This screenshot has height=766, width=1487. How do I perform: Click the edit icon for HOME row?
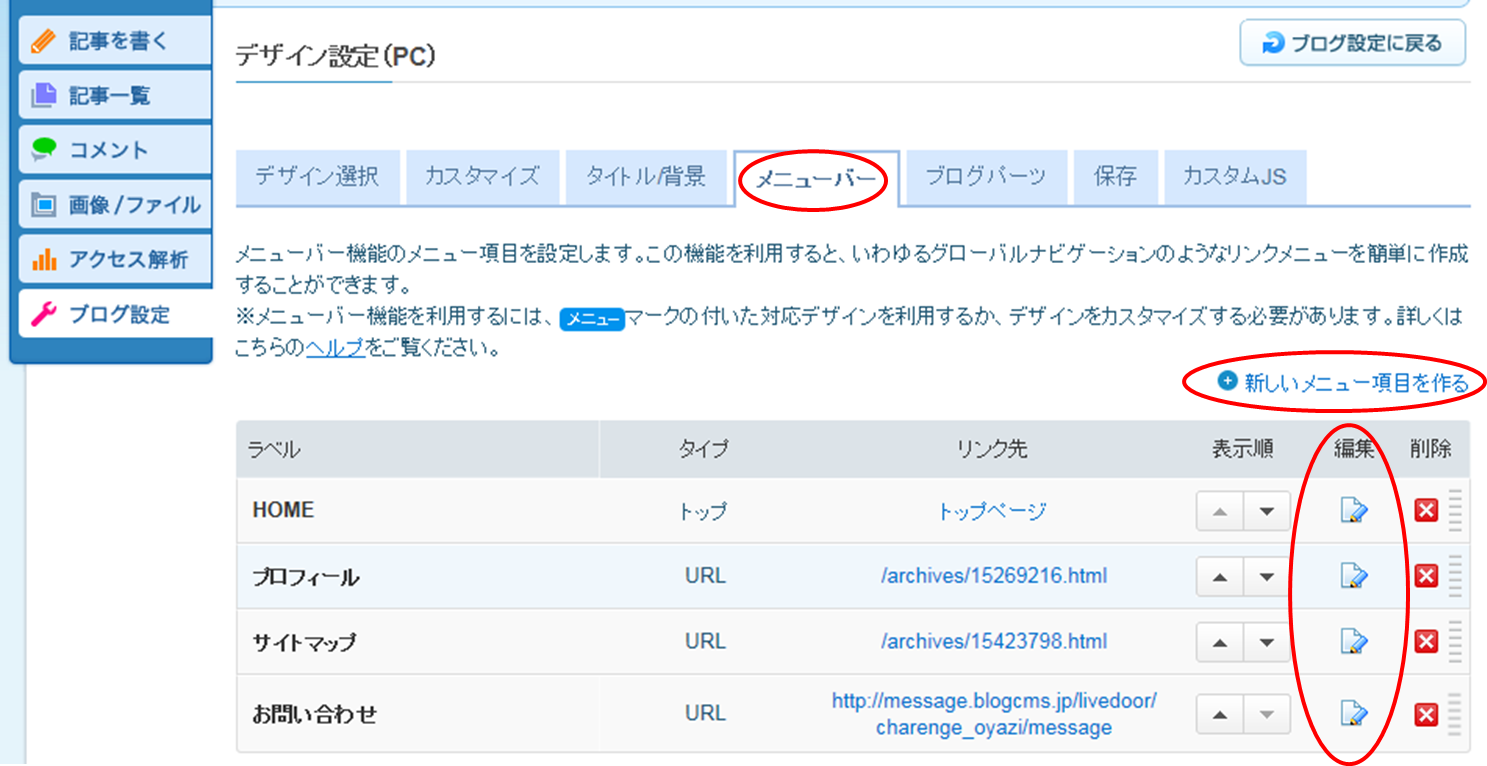1354,511
